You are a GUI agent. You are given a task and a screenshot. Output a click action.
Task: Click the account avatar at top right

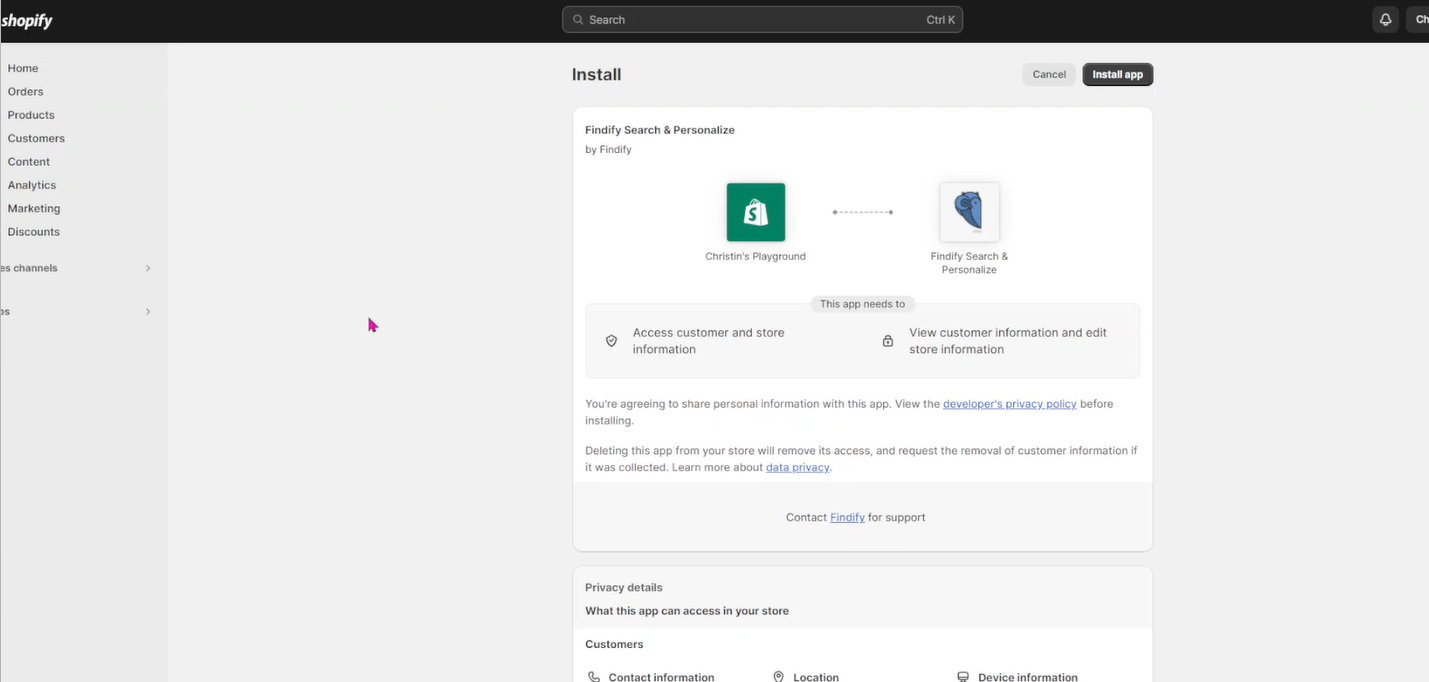[x=1418, y=20]
